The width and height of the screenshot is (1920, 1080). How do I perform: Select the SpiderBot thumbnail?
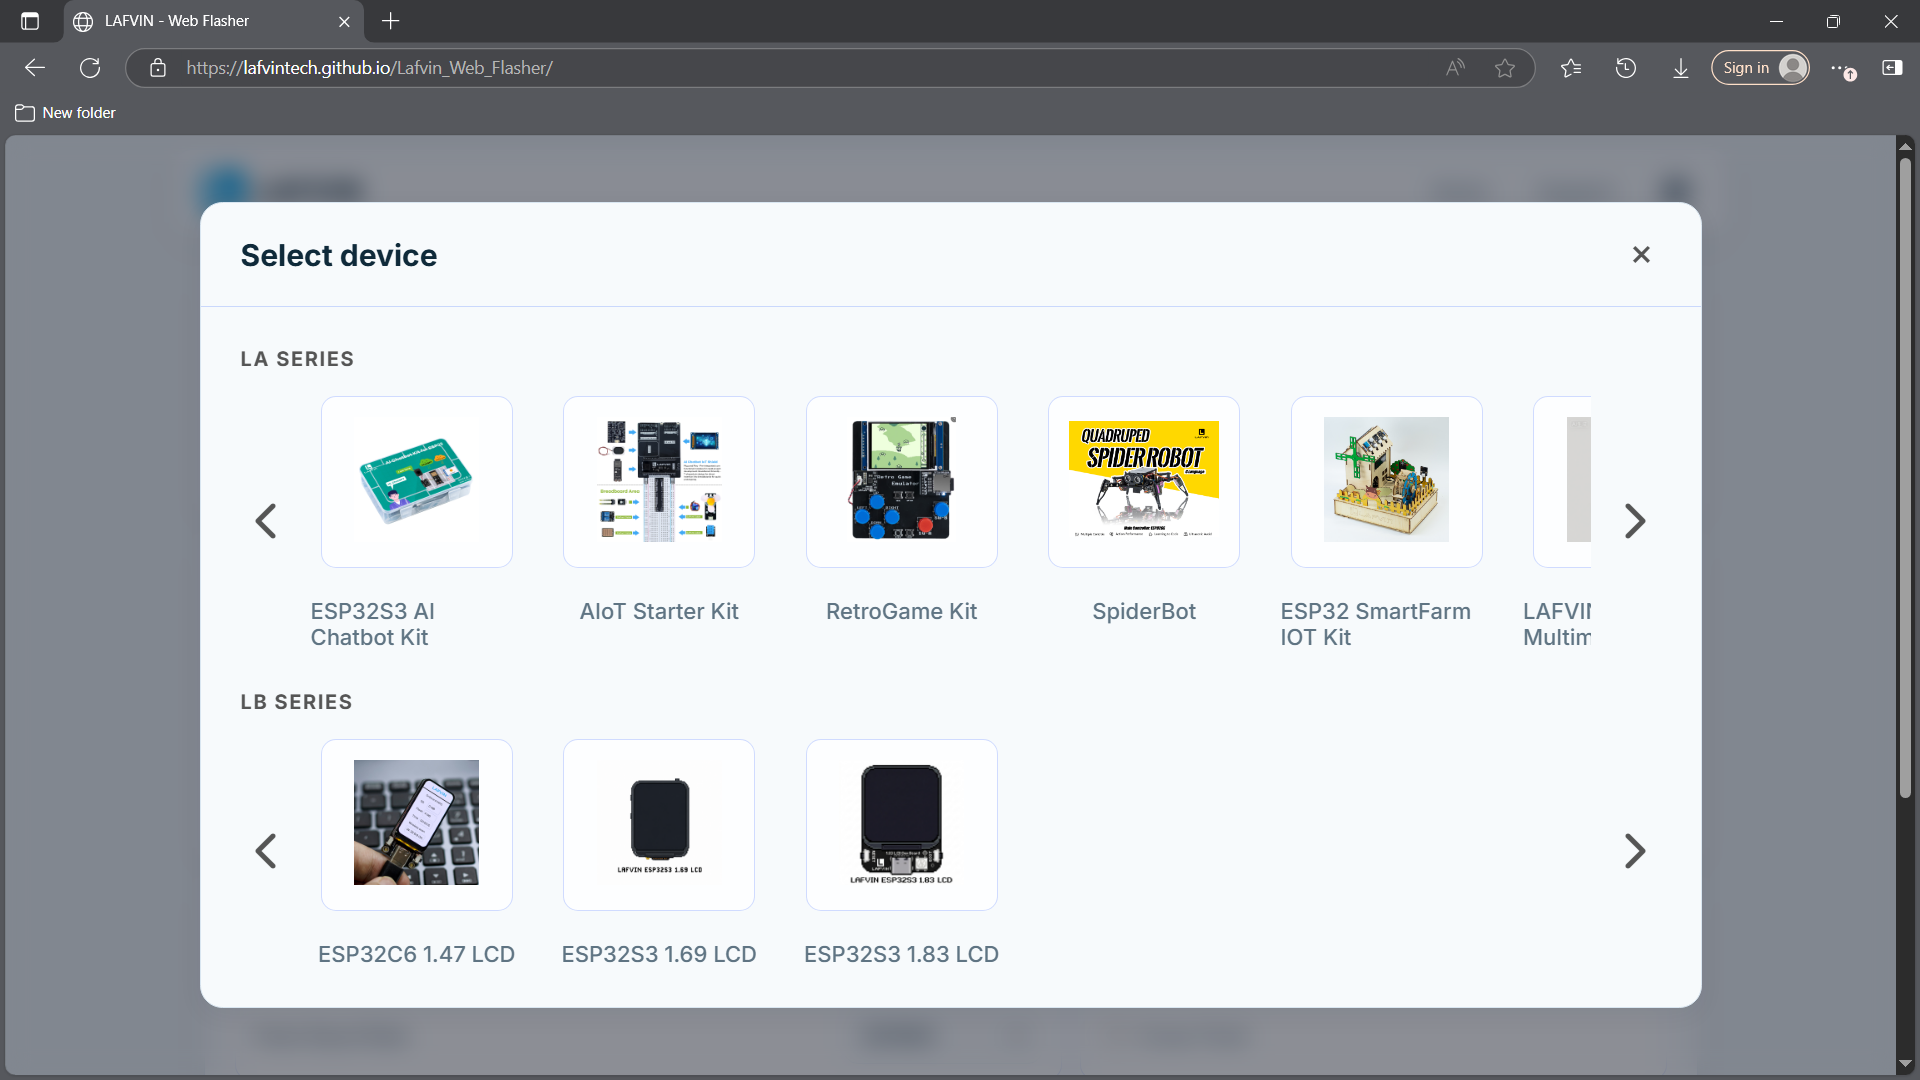click(1144, 482)
